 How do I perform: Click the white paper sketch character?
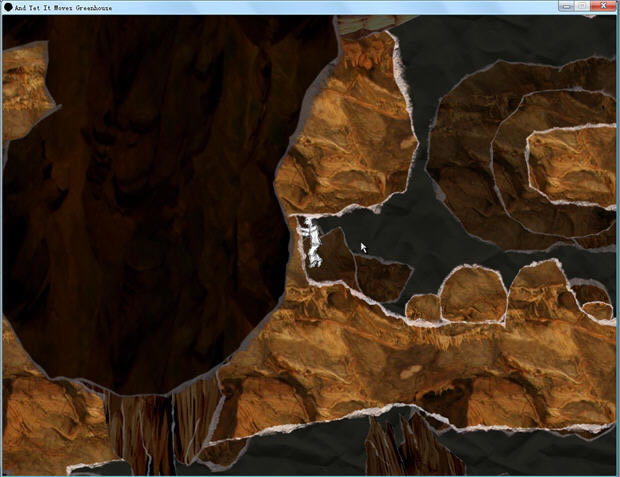click(x=313, y=243)
